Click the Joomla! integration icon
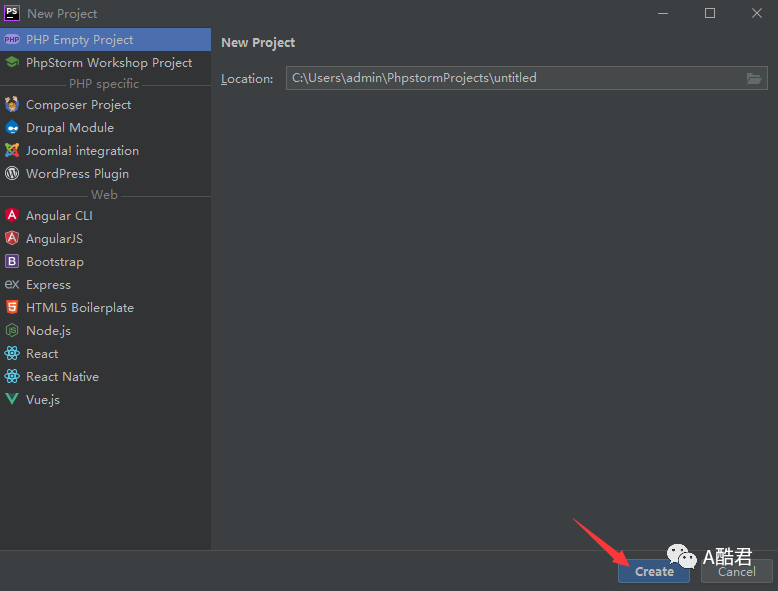 (12, 150)
